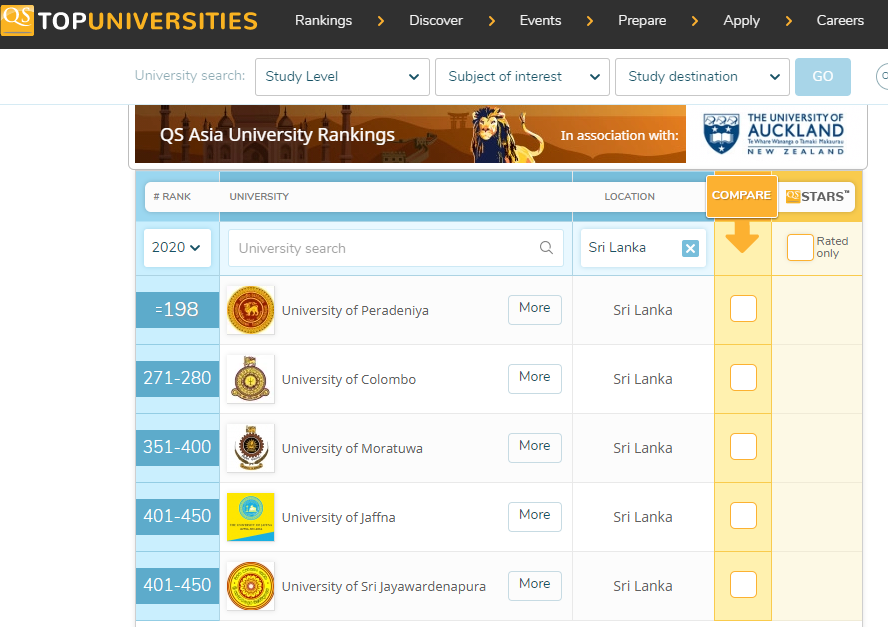Screen dimensions: 888x627
Task: Open the Subject of interest dropdown
Action: point(522,77)
